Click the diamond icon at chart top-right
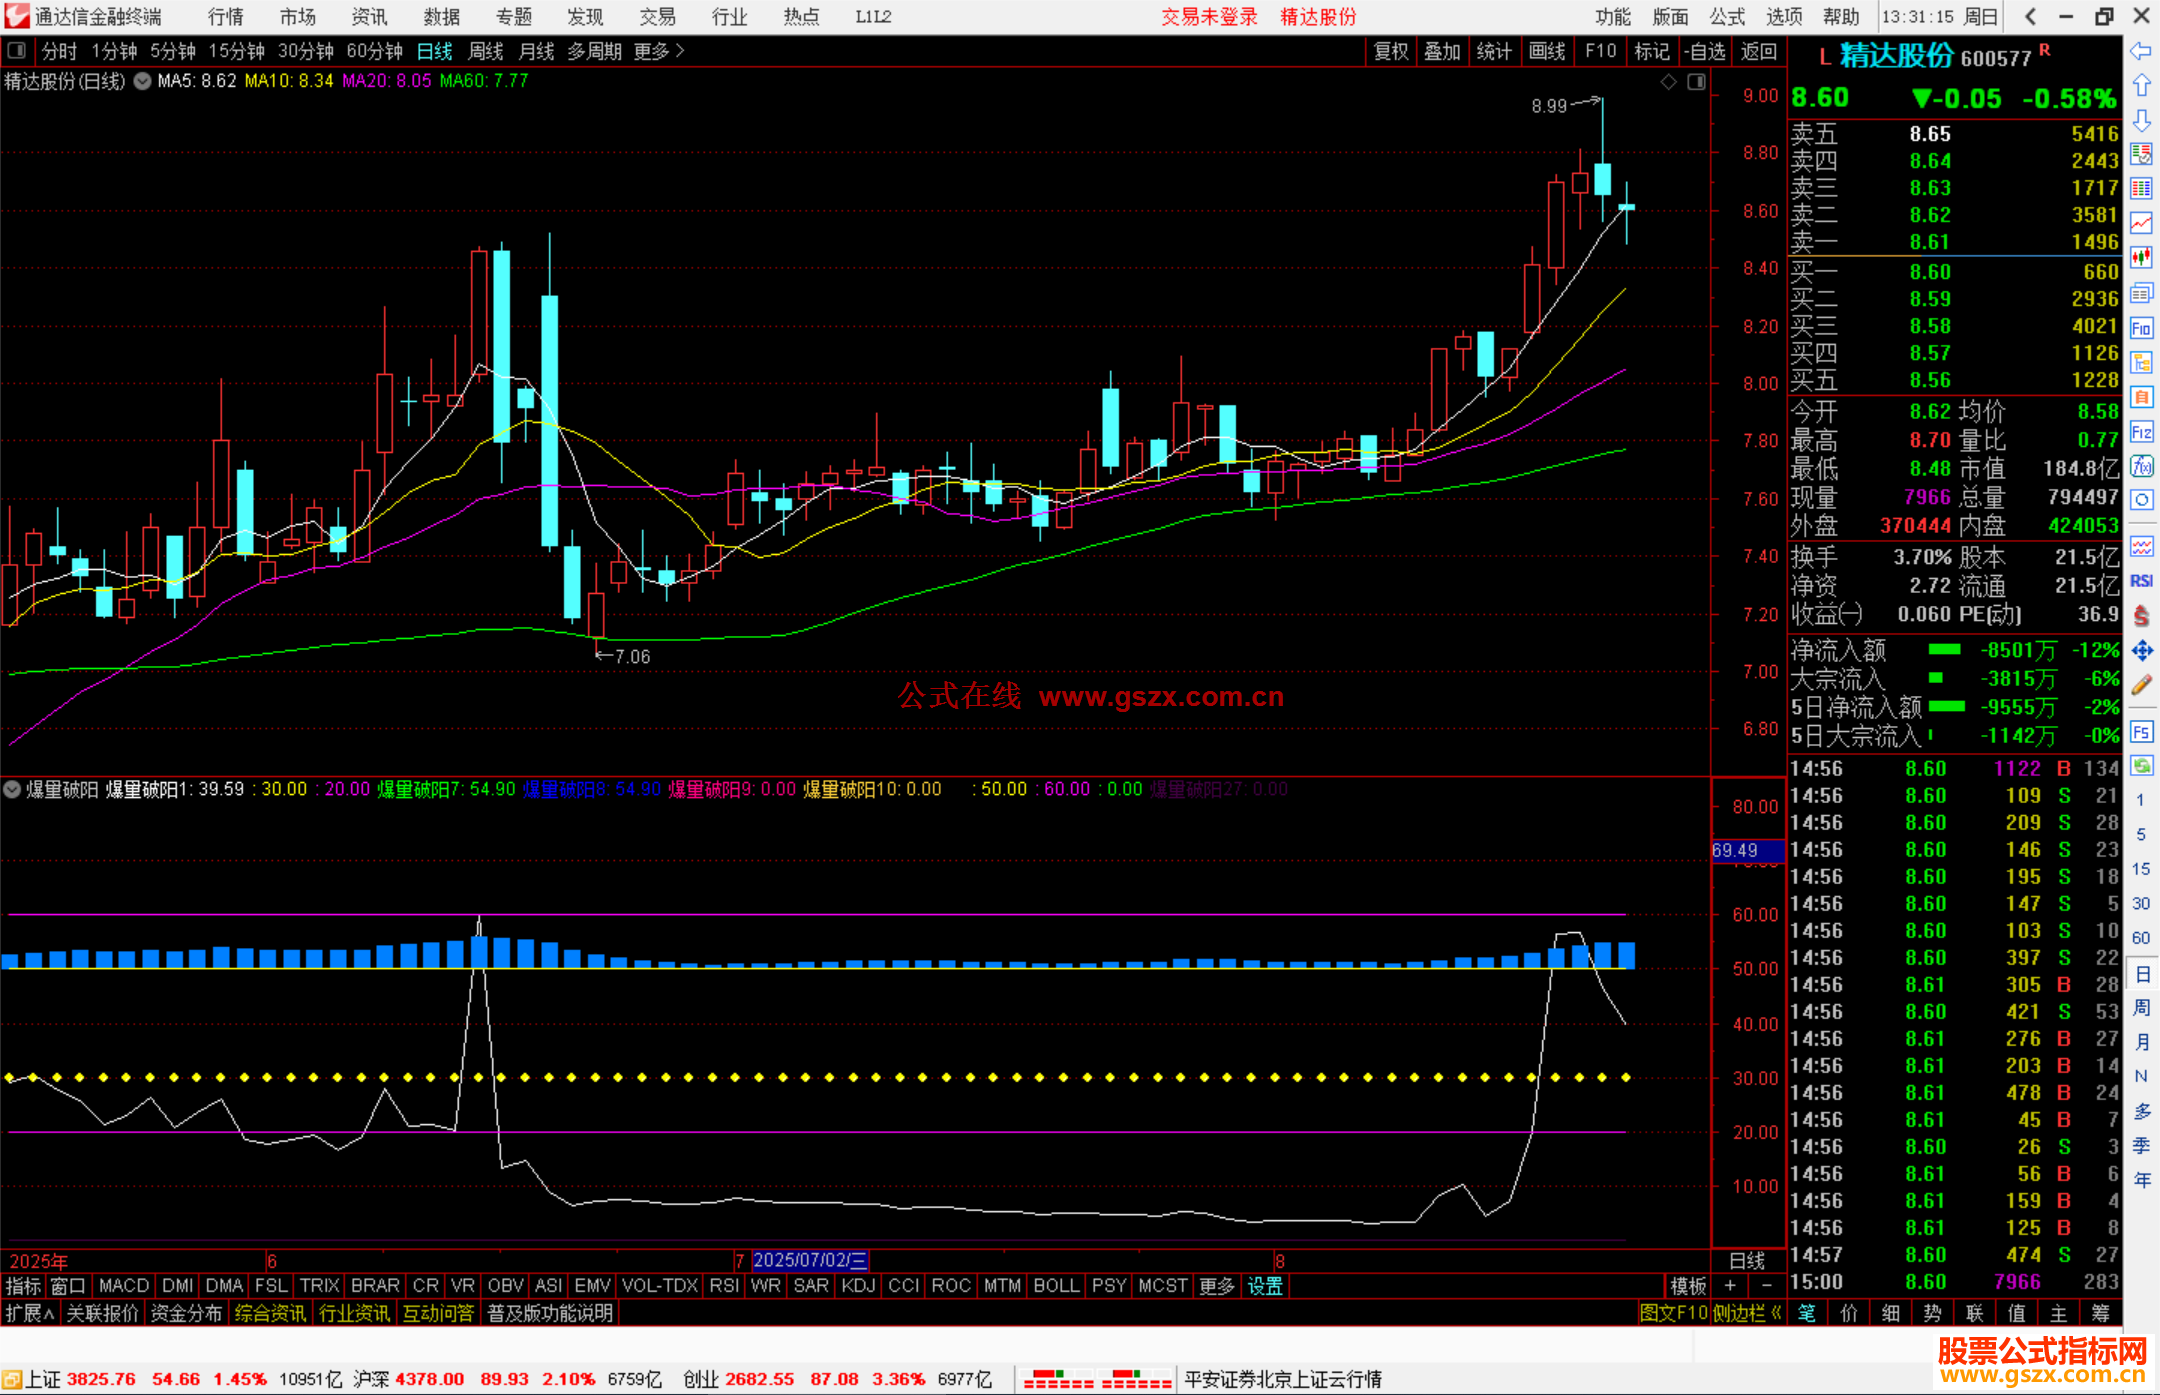Screen dimensions: 2160x1395 1668,82
